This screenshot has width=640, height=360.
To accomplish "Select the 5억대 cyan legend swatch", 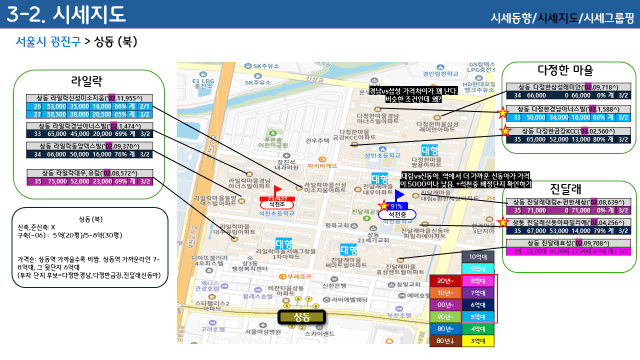I will (x=478, y=317).
